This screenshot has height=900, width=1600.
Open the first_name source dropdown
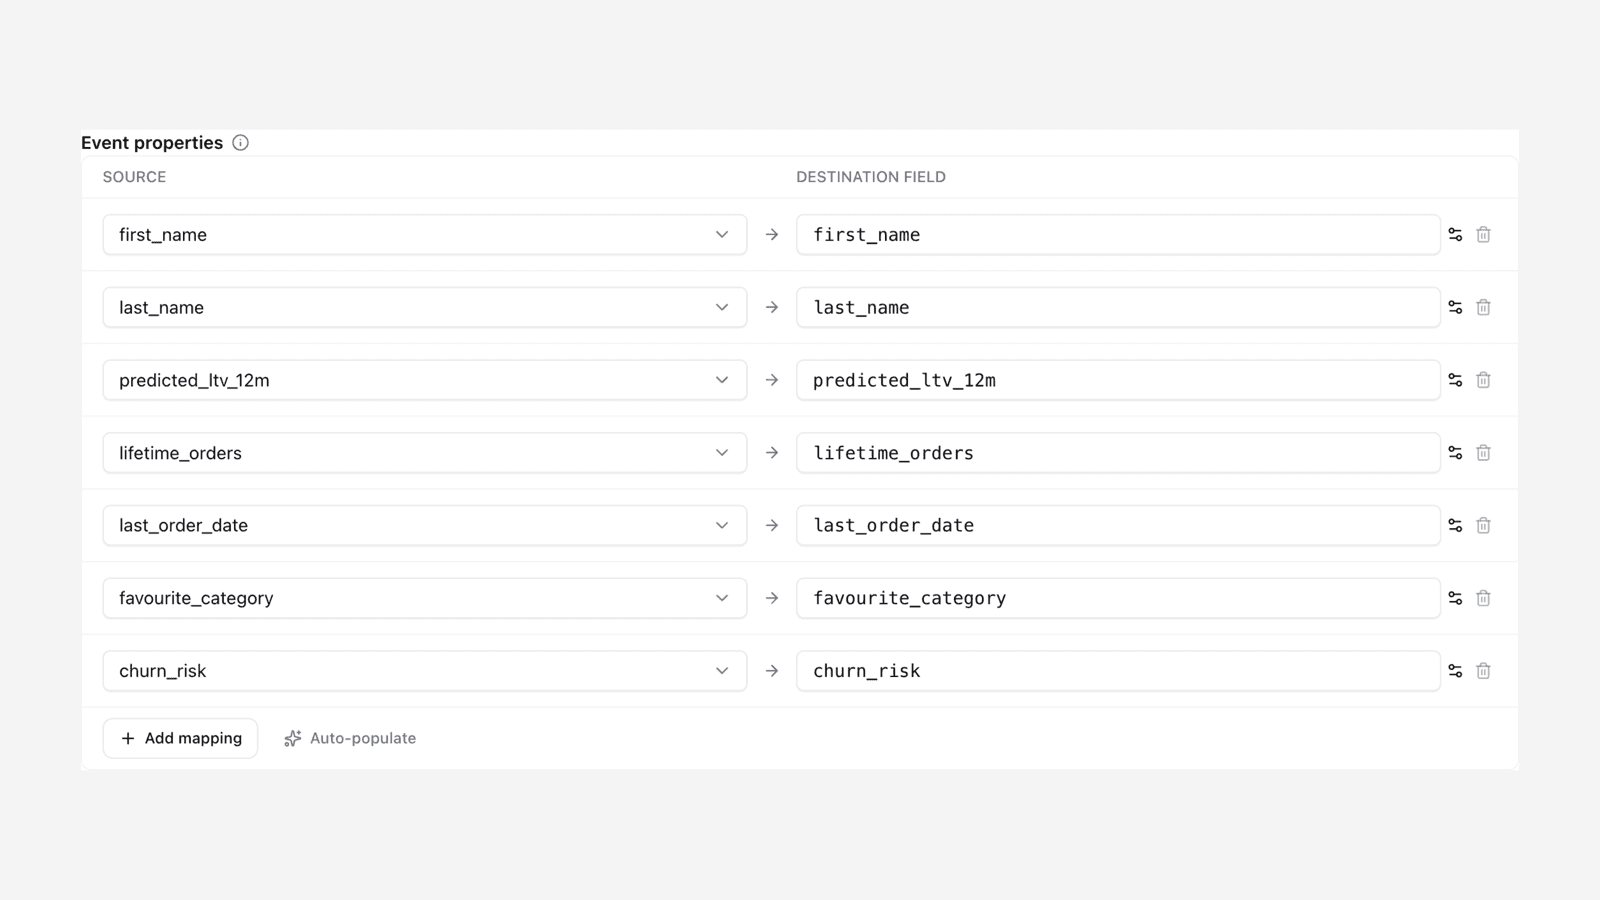pos(425,235)
